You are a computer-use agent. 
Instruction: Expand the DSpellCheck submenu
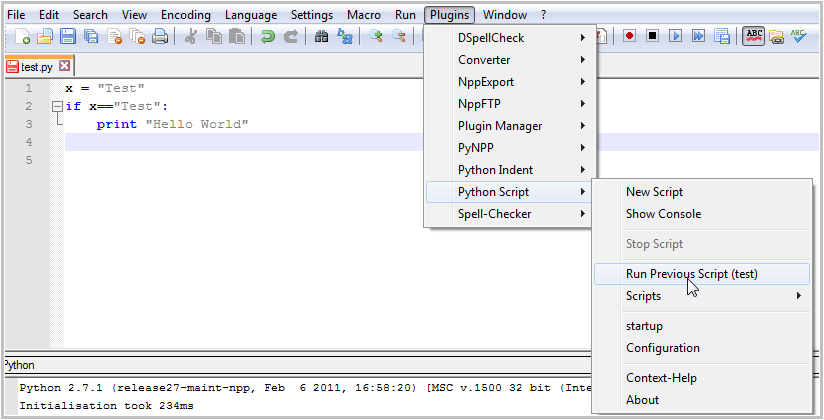pos(510,38)
